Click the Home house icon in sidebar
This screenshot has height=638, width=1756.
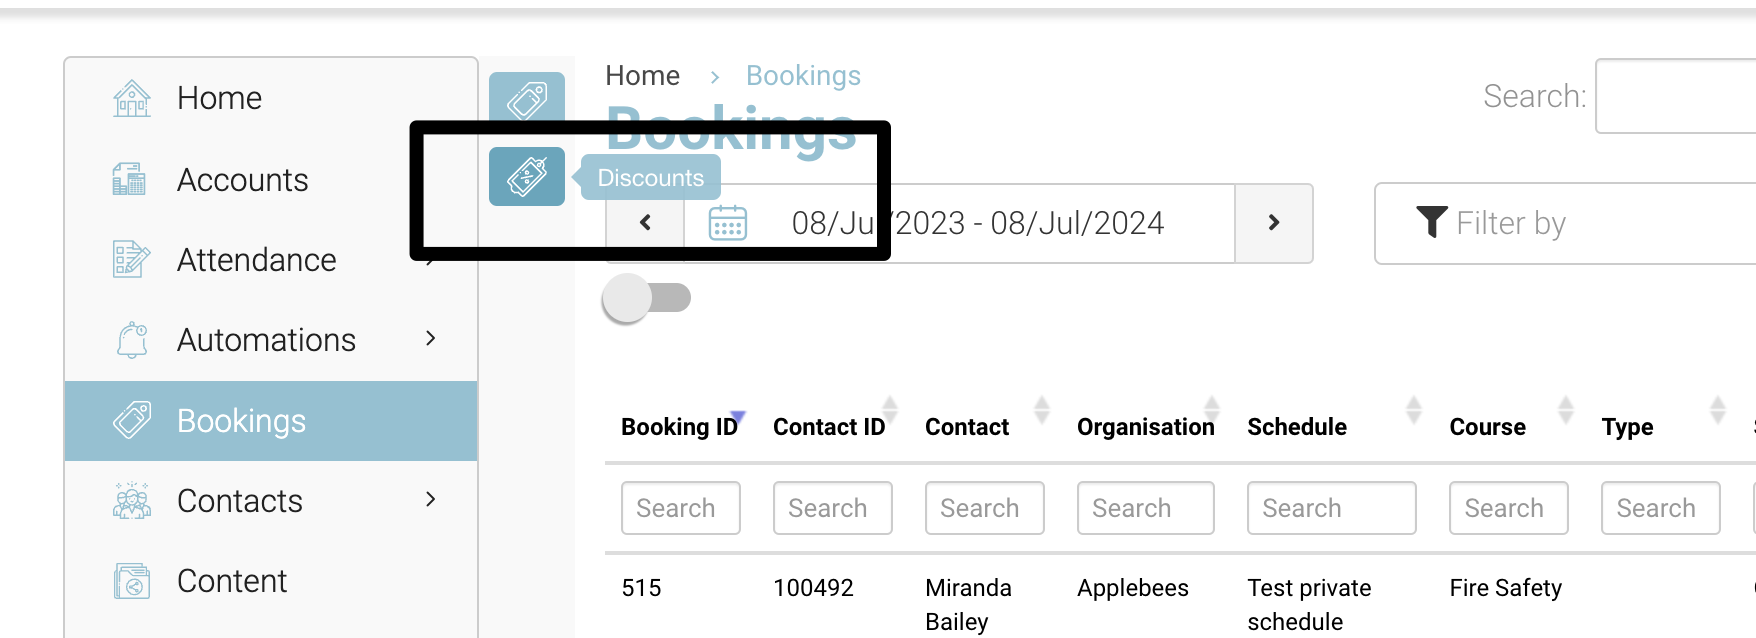click(x=131, y=98)
